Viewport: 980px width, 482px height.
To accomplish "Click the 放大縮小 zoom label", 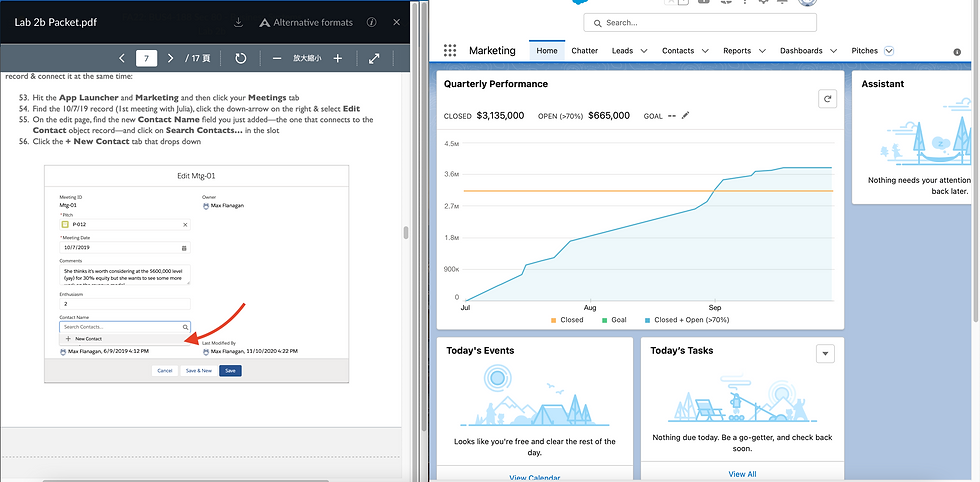I will coord(307,58).
